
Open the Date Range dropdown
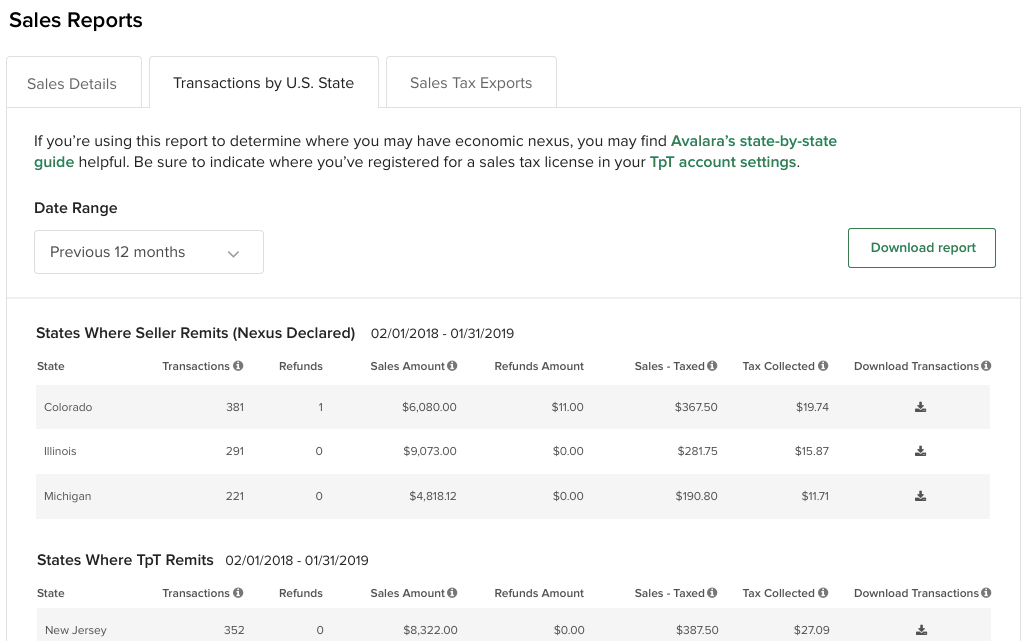[x=149, y=252]
